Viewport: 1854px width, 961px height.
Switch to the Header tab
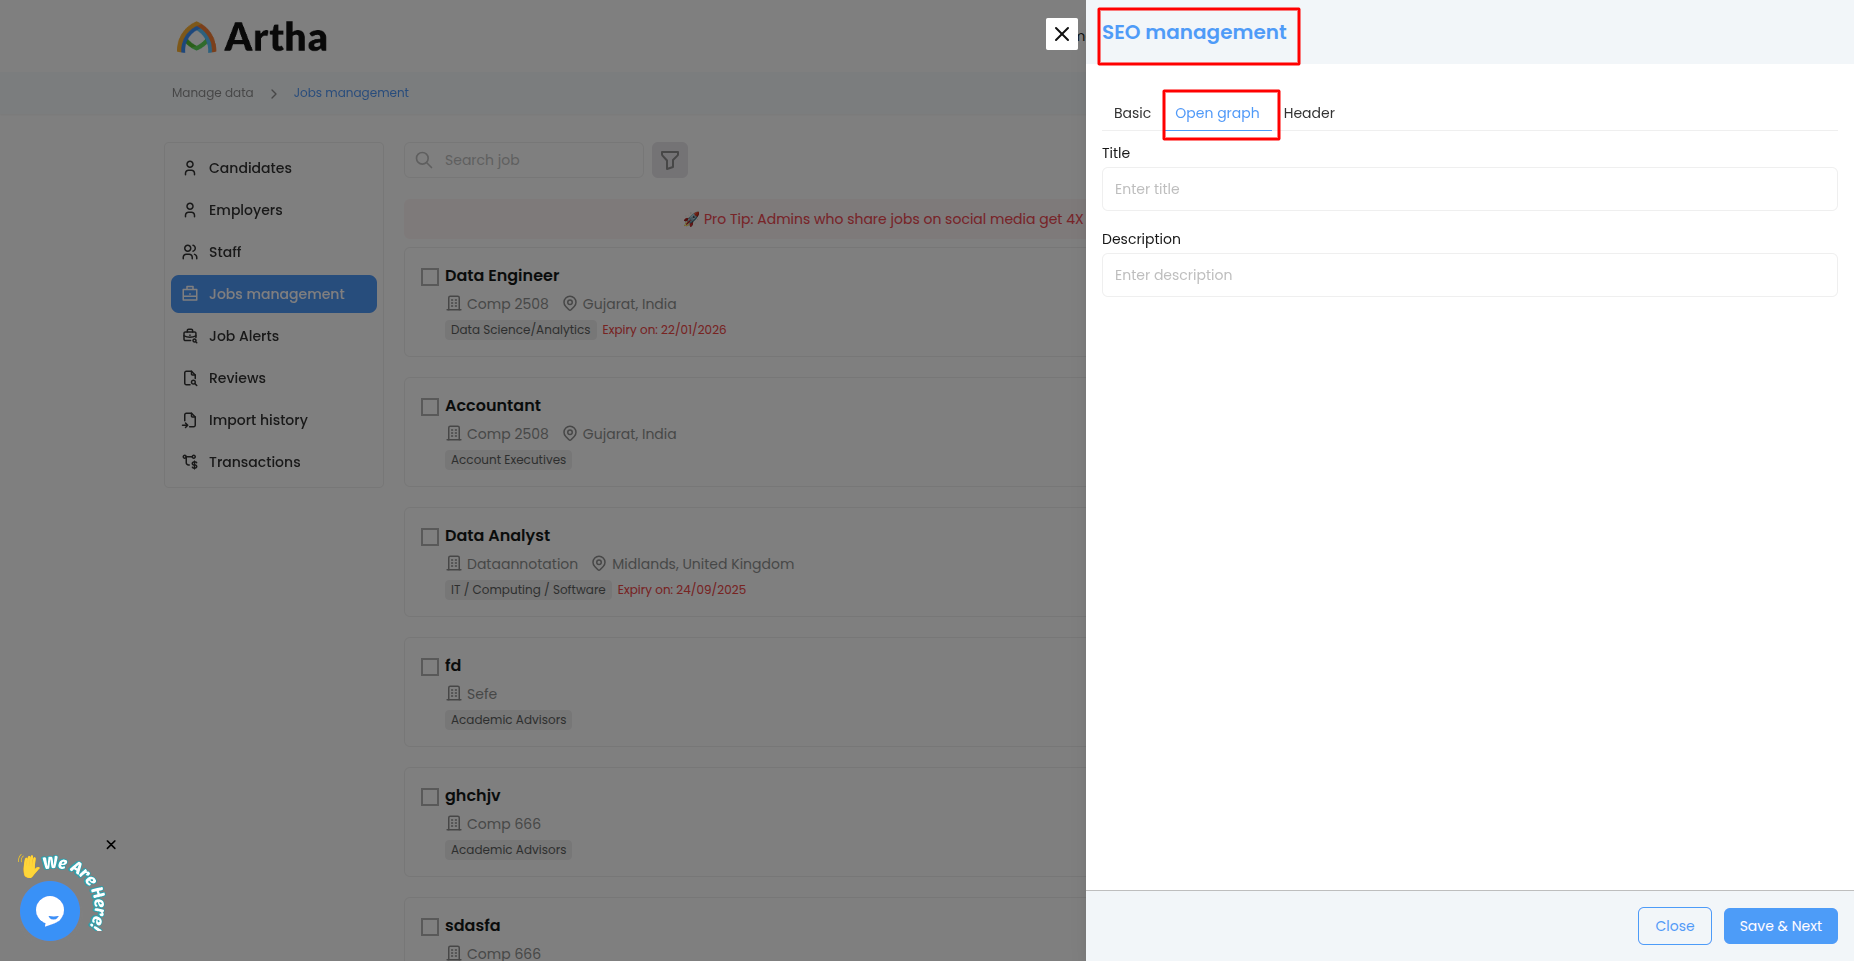(1308, 113)
